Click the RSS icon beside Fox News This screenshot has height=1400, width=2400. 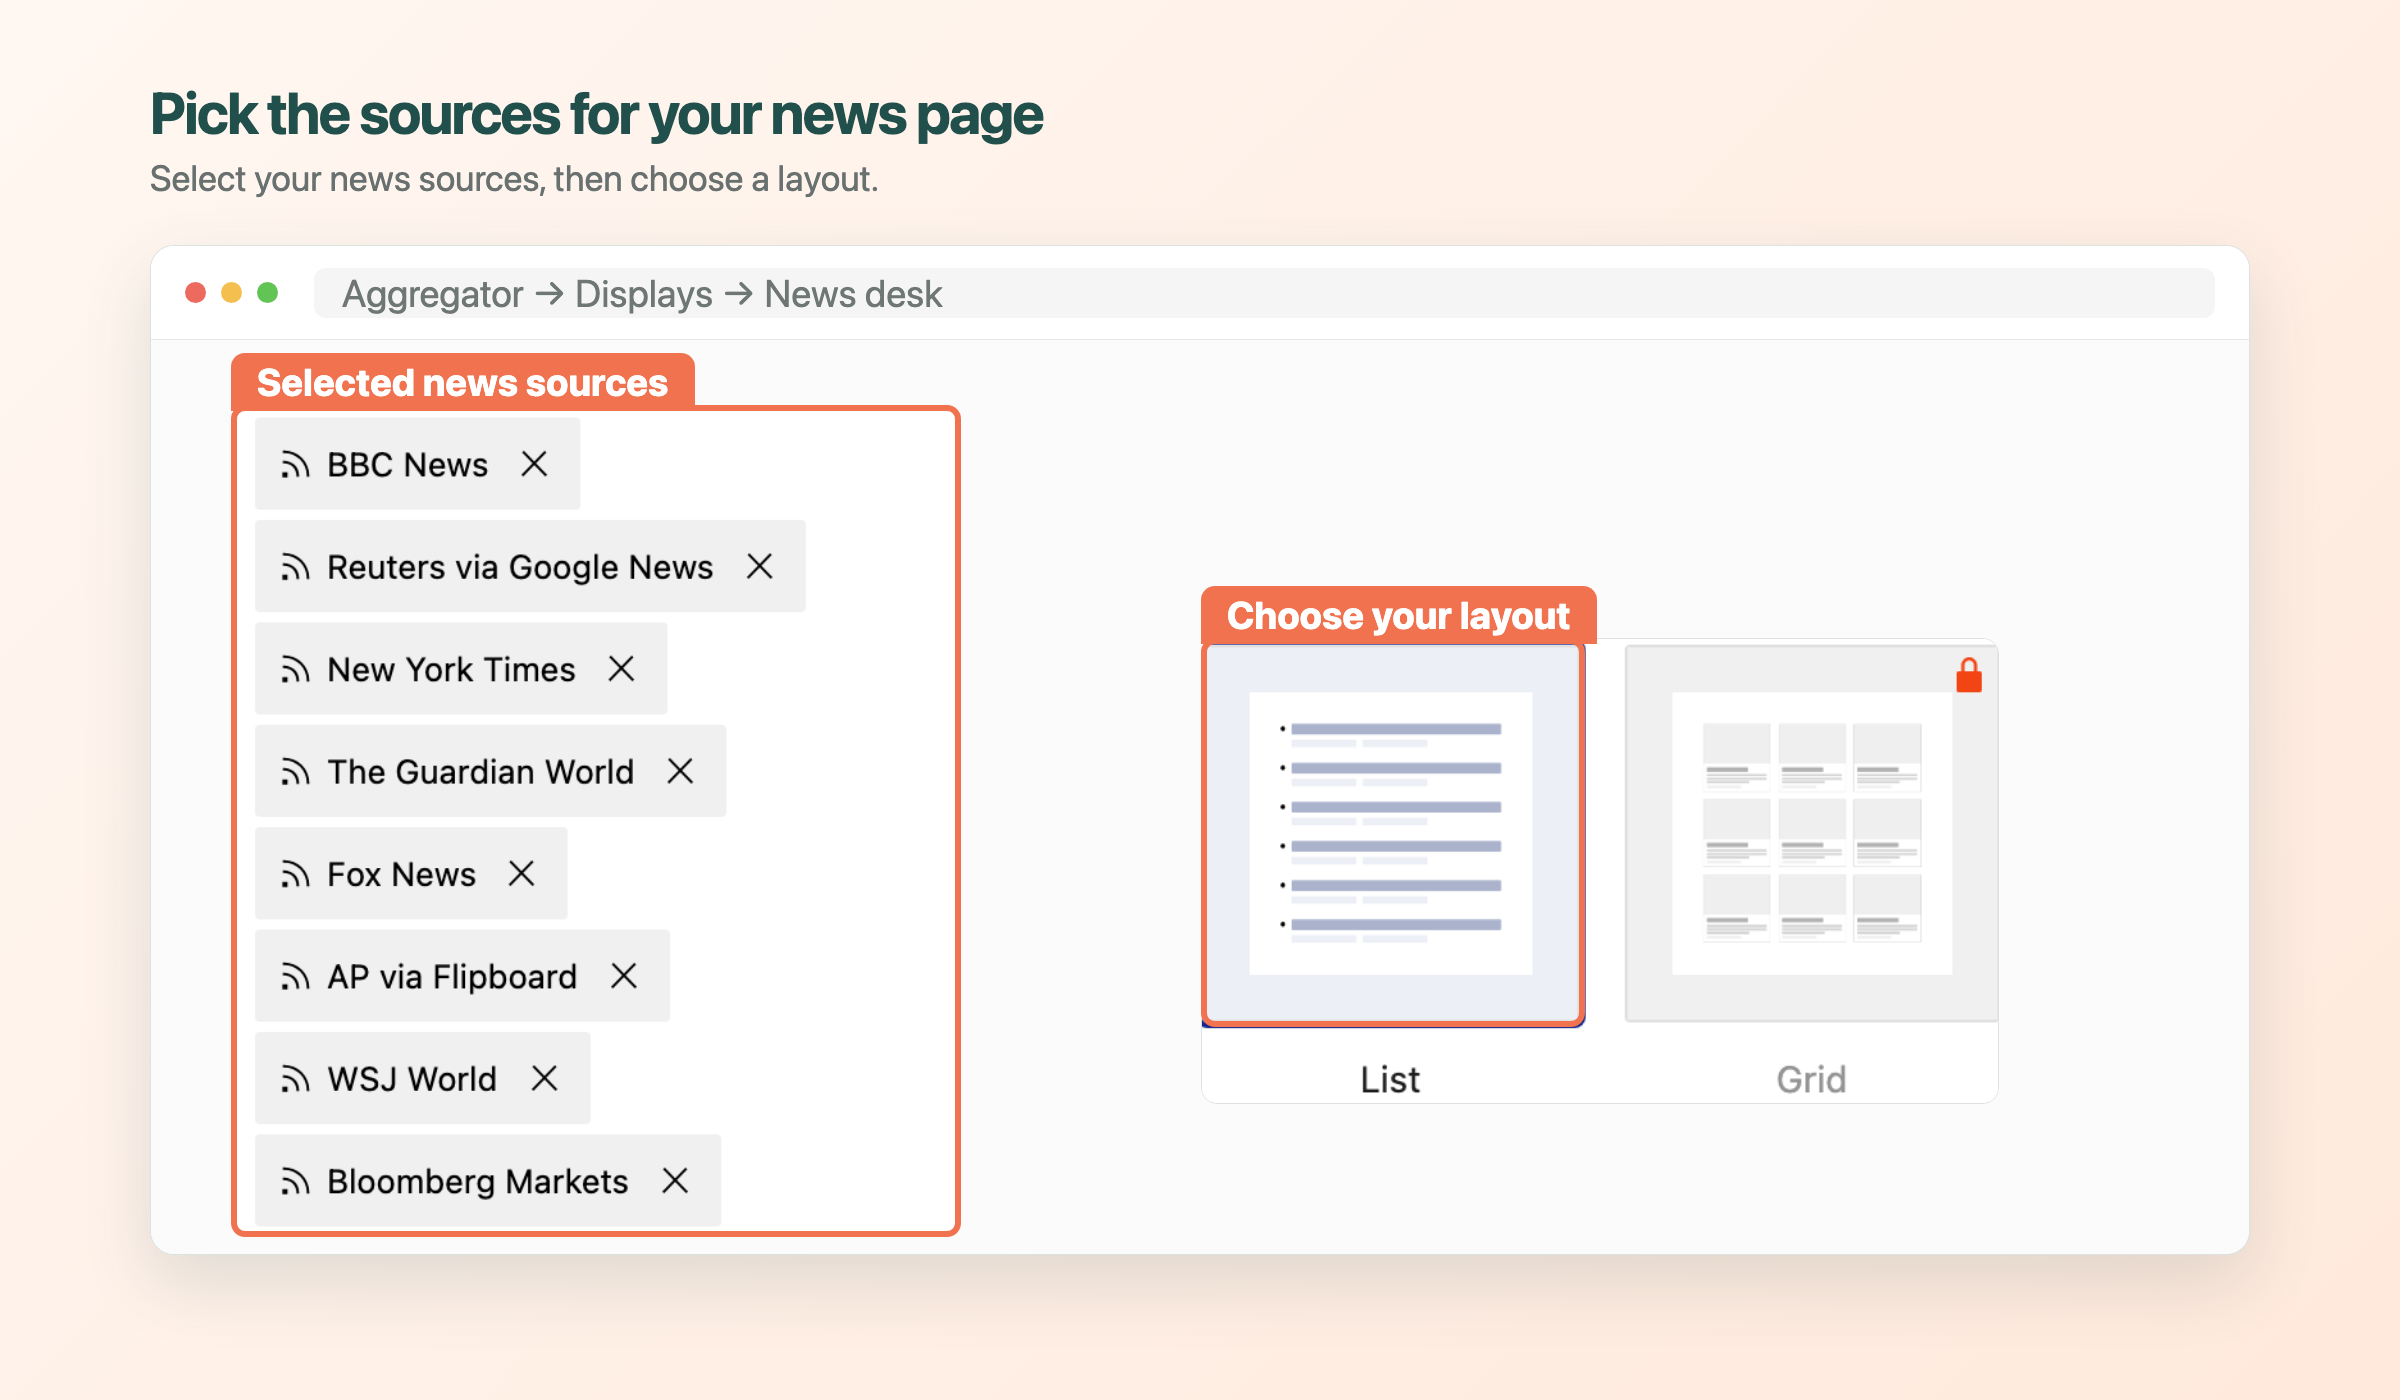(x=295, y=874)
